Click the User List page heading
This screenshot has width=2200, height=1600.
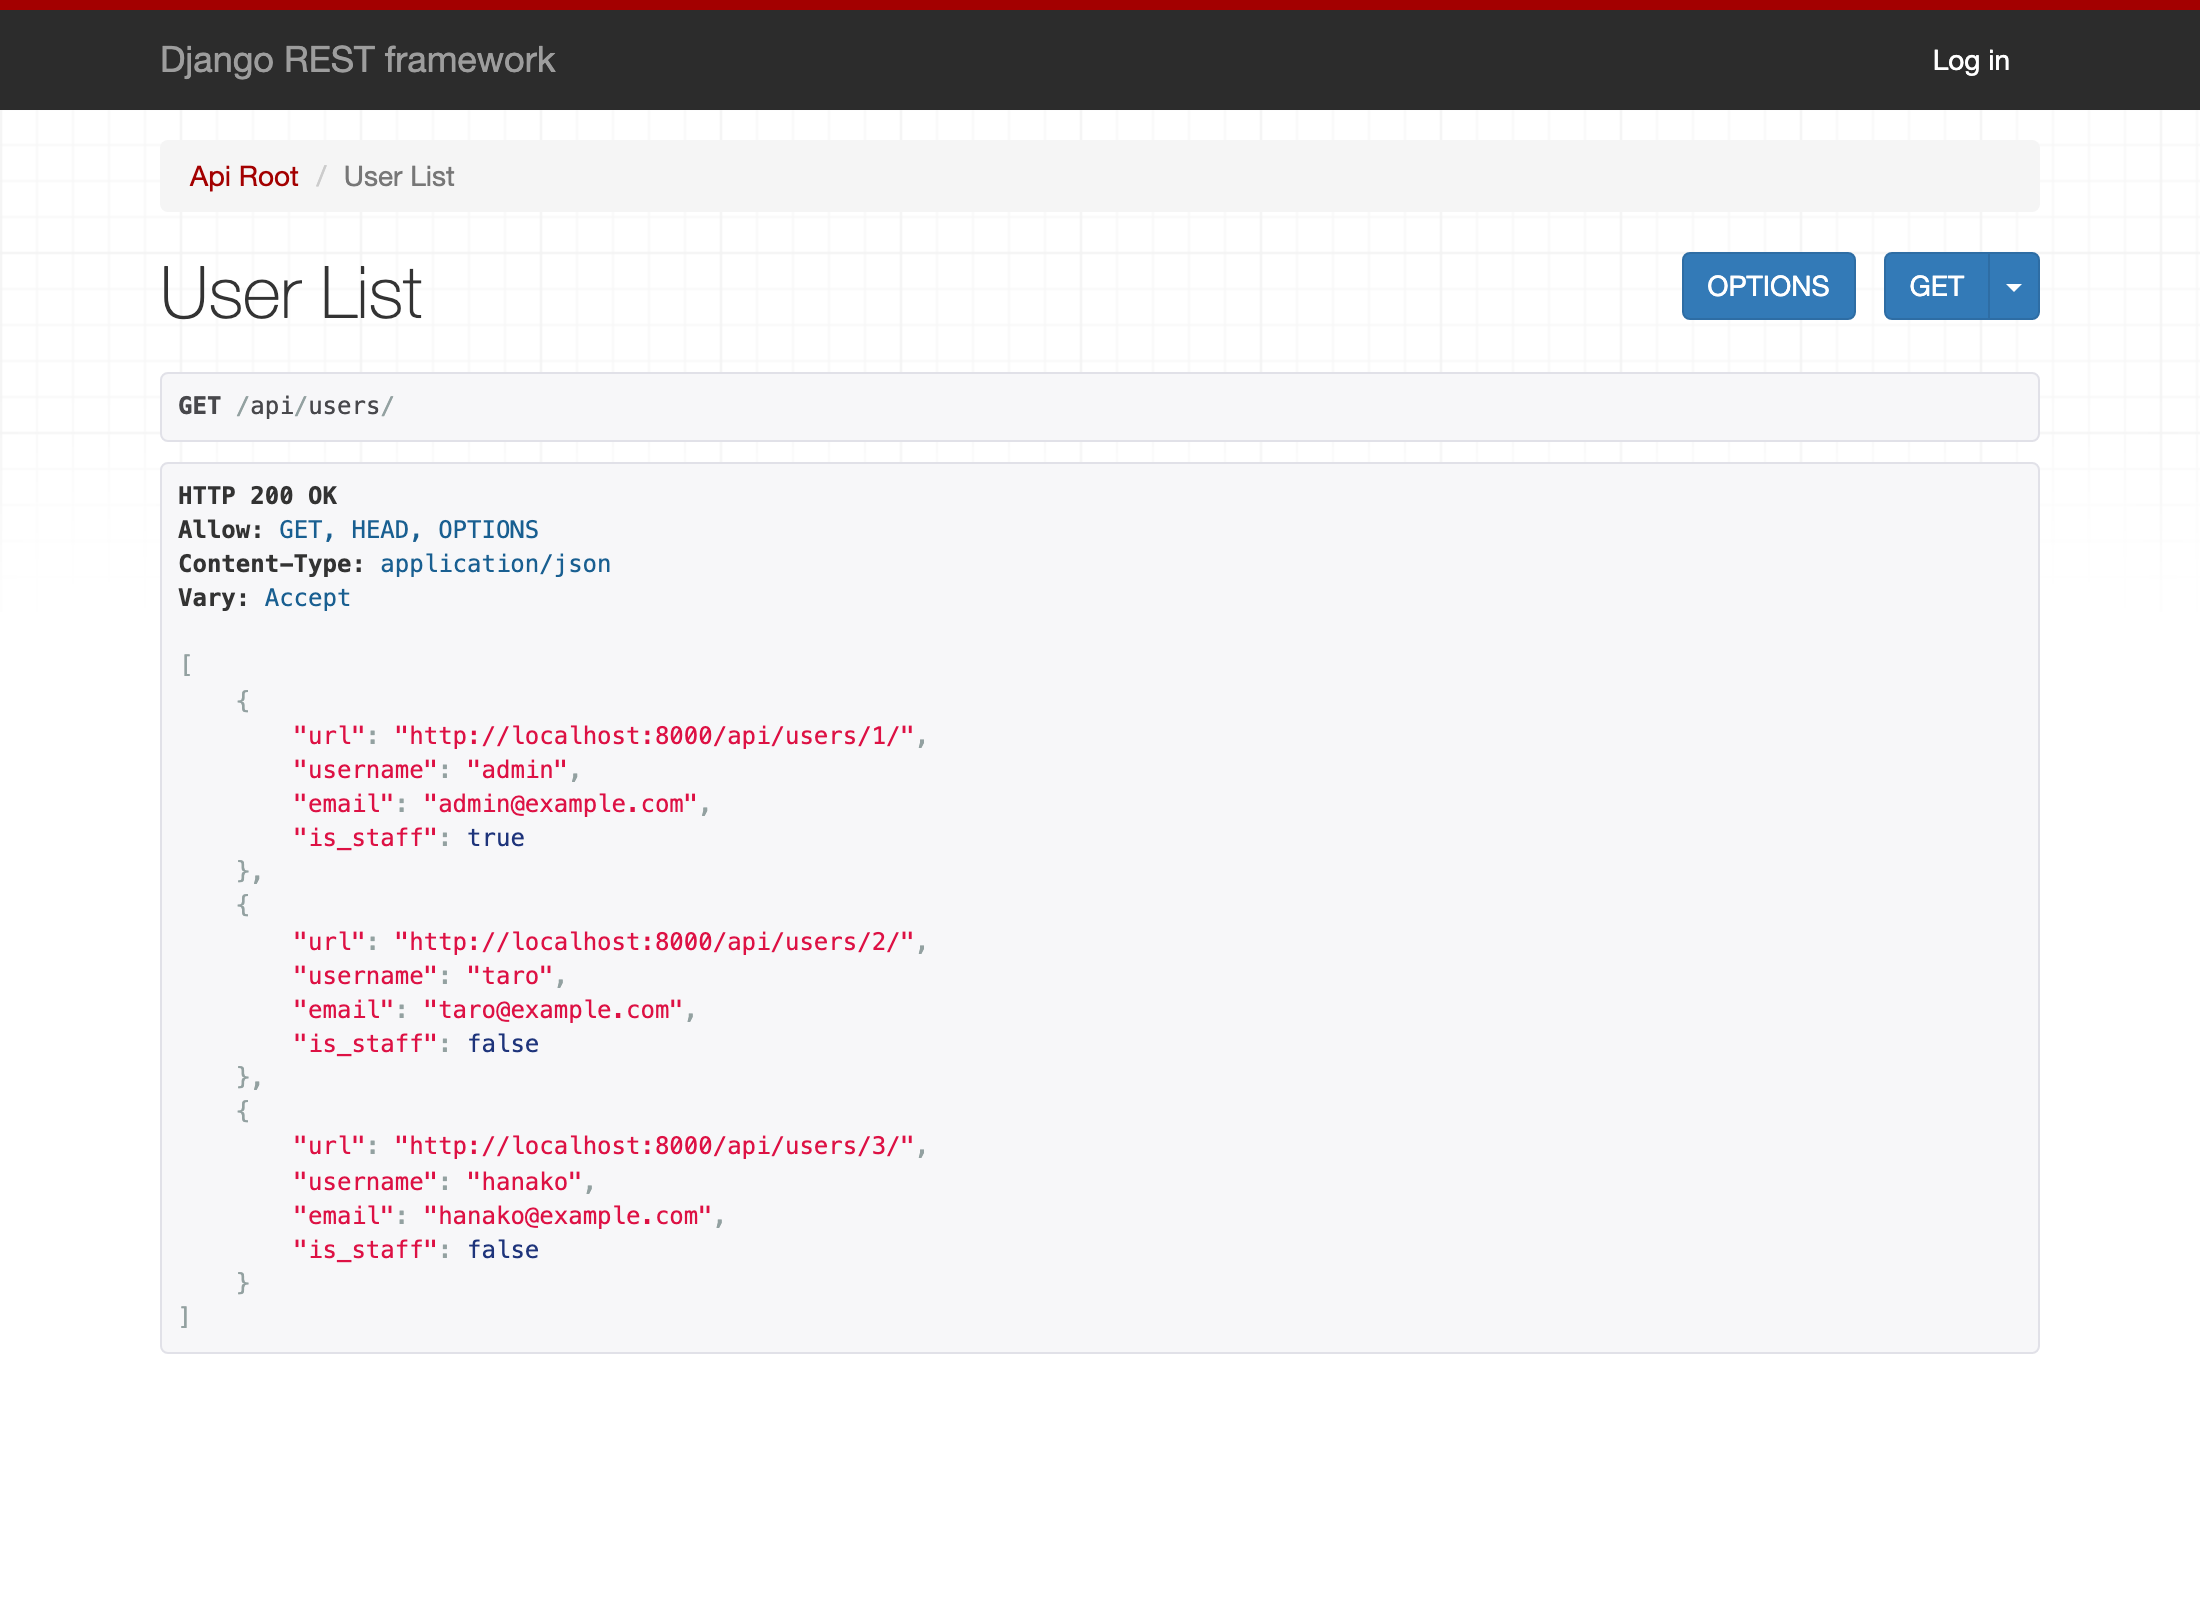291,294
